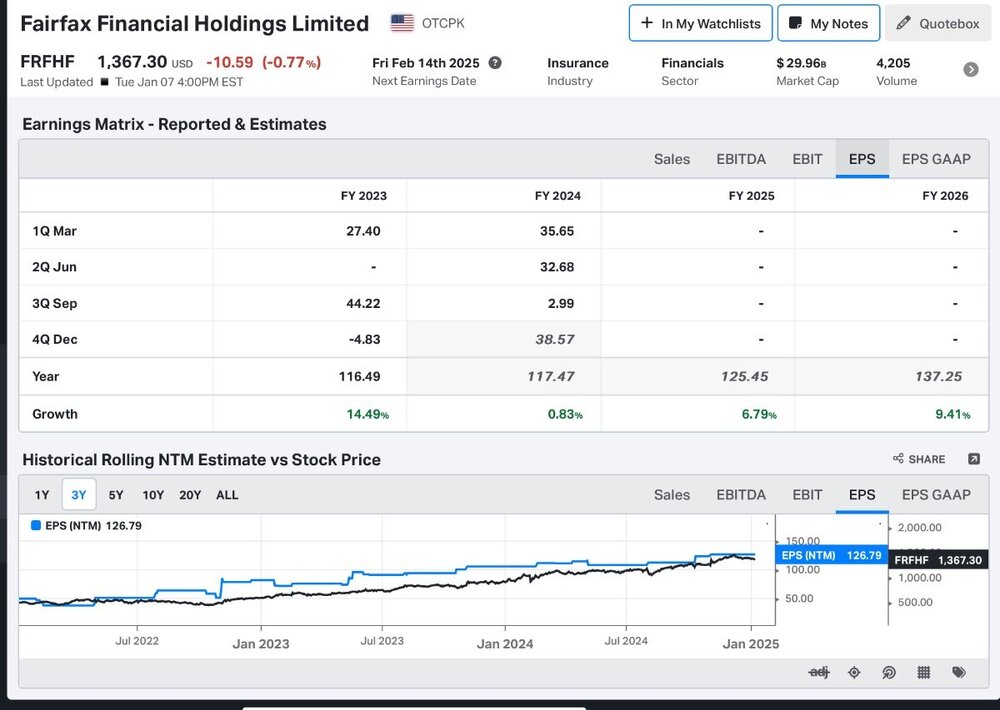
Task: Switch Earnings Matrix to Sales tab
Action: (x=672, y=159)
